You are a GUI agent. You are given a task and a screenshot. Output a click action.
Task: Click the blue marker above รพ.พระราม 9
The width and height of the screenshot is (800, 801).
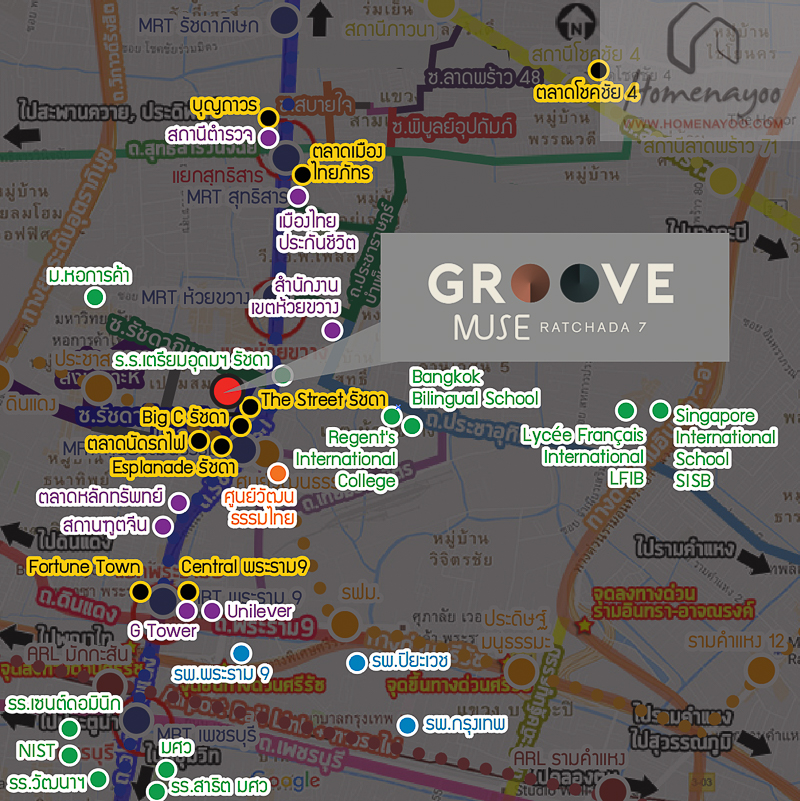click(241, 653)
